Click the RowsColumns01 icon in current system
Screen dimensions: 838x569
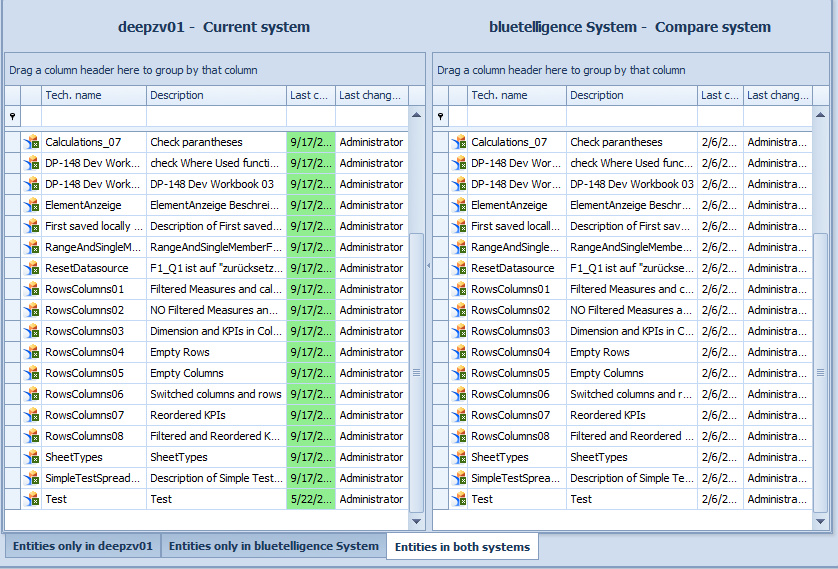click(31, 289)
